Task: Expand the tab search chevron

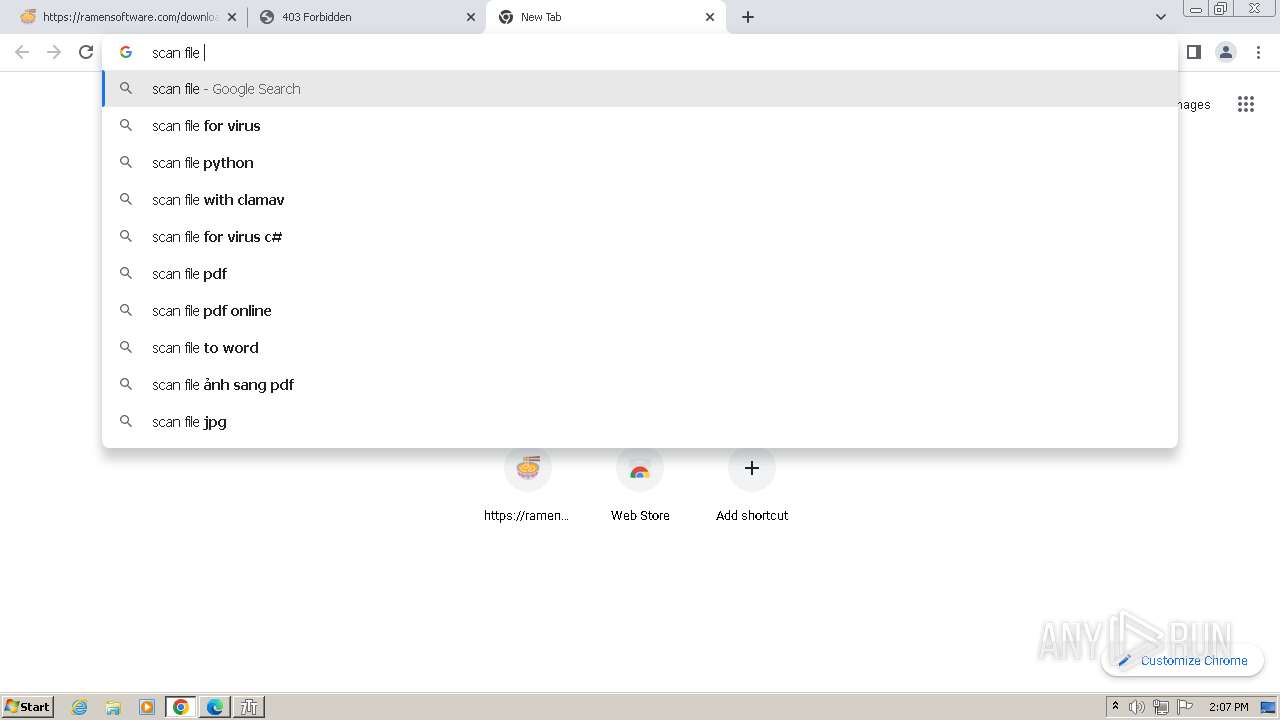Action: point(1160,17)
